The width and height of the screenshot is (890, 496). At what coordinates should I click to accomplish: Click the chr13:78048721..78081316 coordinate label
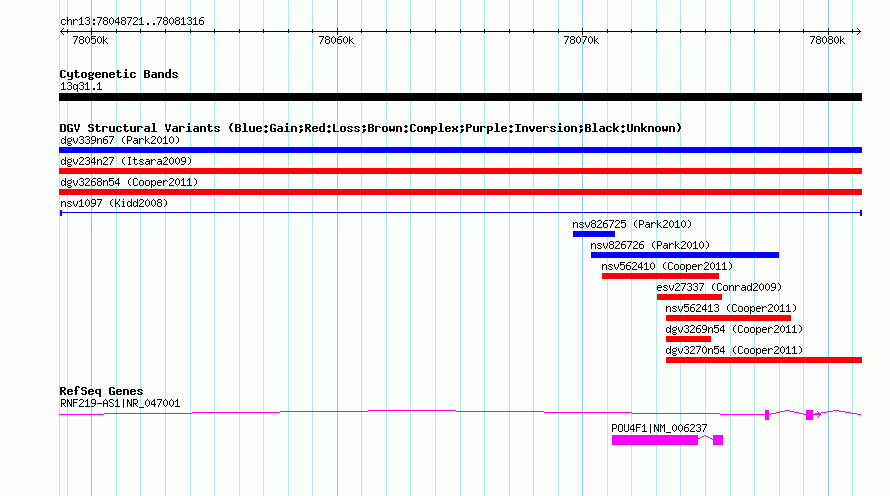coord(132,21)
